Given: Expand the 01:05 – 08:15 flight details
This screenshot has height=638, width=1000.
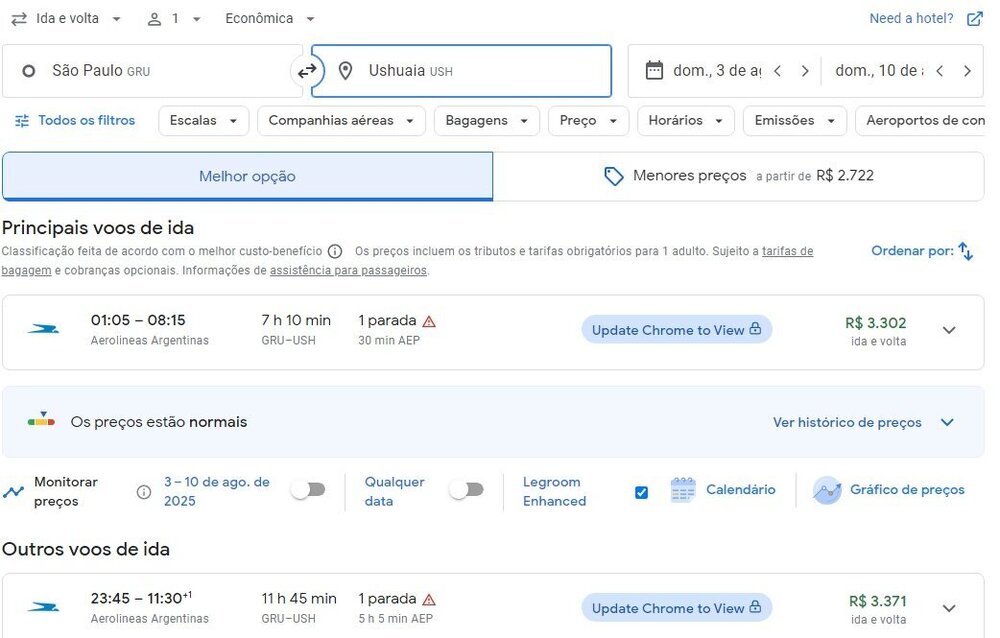Looking at the screenshot, I should coord(949,331).
